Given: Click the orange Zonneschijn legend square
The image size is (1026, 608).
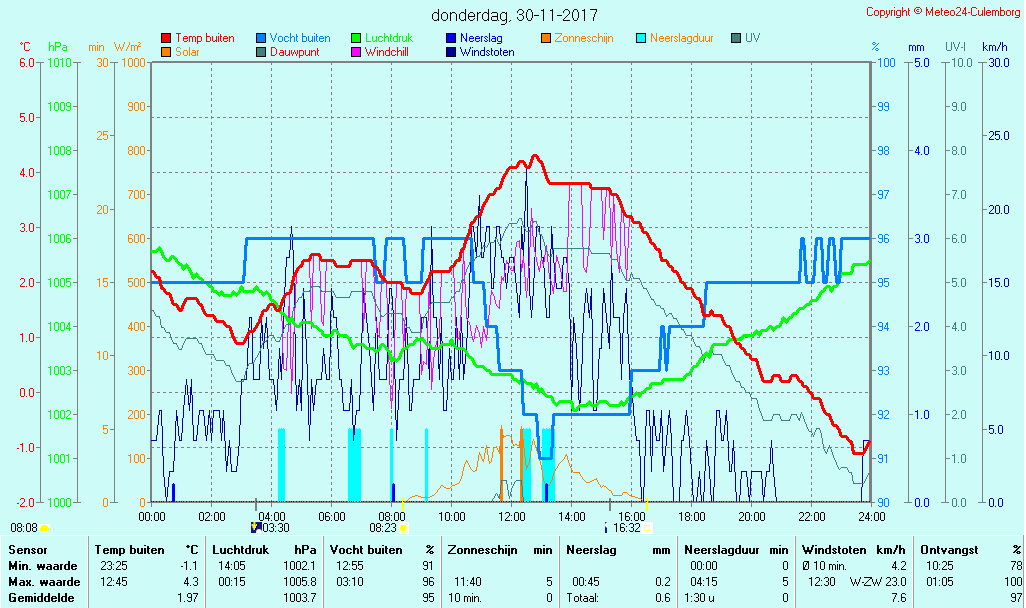Looking at the screenshot, I should click(x=546, y=39).
